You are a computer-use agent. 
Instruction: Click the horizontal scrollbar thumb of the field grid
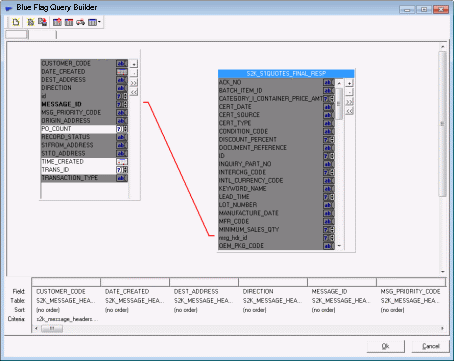[x=52, y=329]
